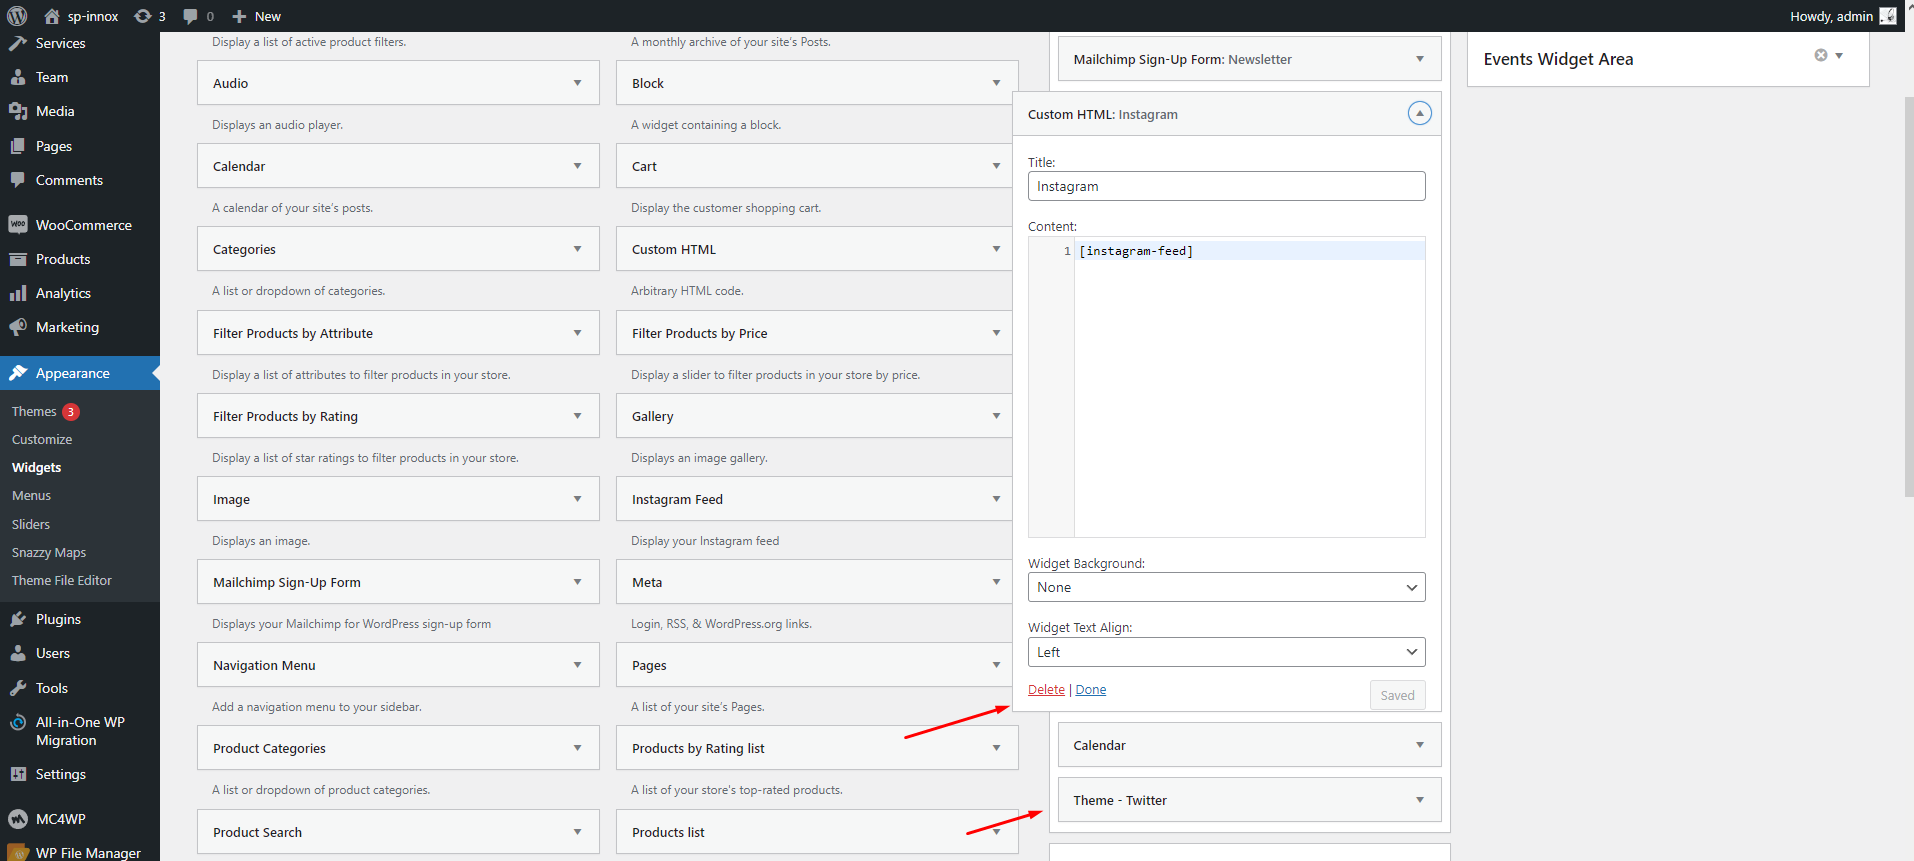
Task: Click inside the Content code editor line 1
Action: click(x=1250, y=251)
